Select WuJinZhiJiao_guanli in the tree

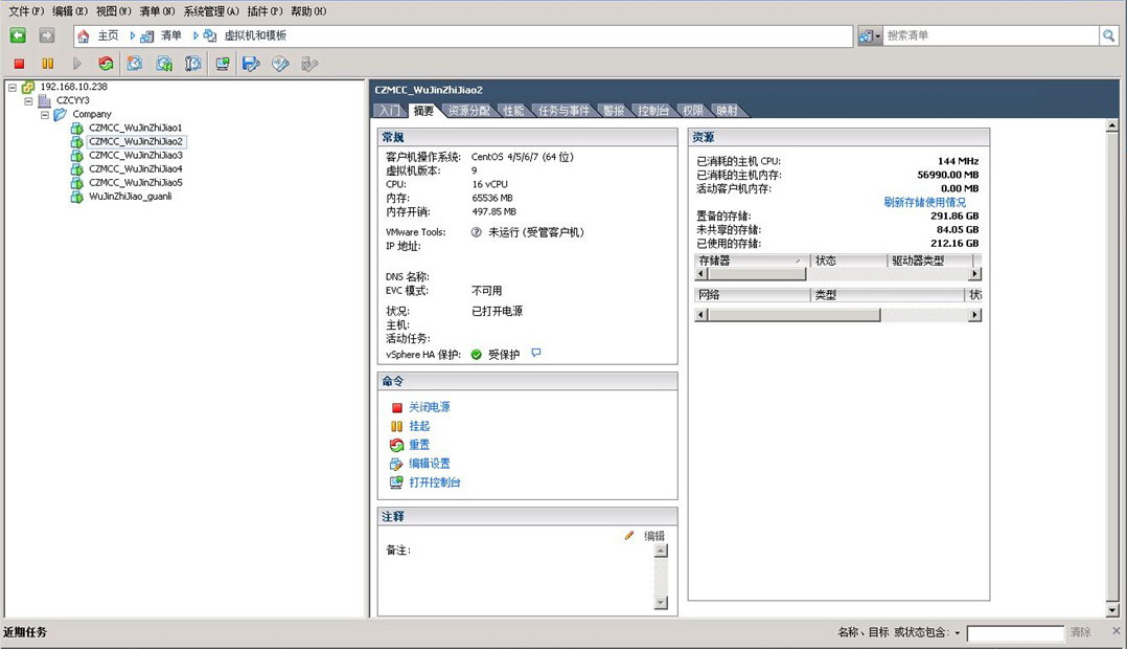tap(130, 196)
